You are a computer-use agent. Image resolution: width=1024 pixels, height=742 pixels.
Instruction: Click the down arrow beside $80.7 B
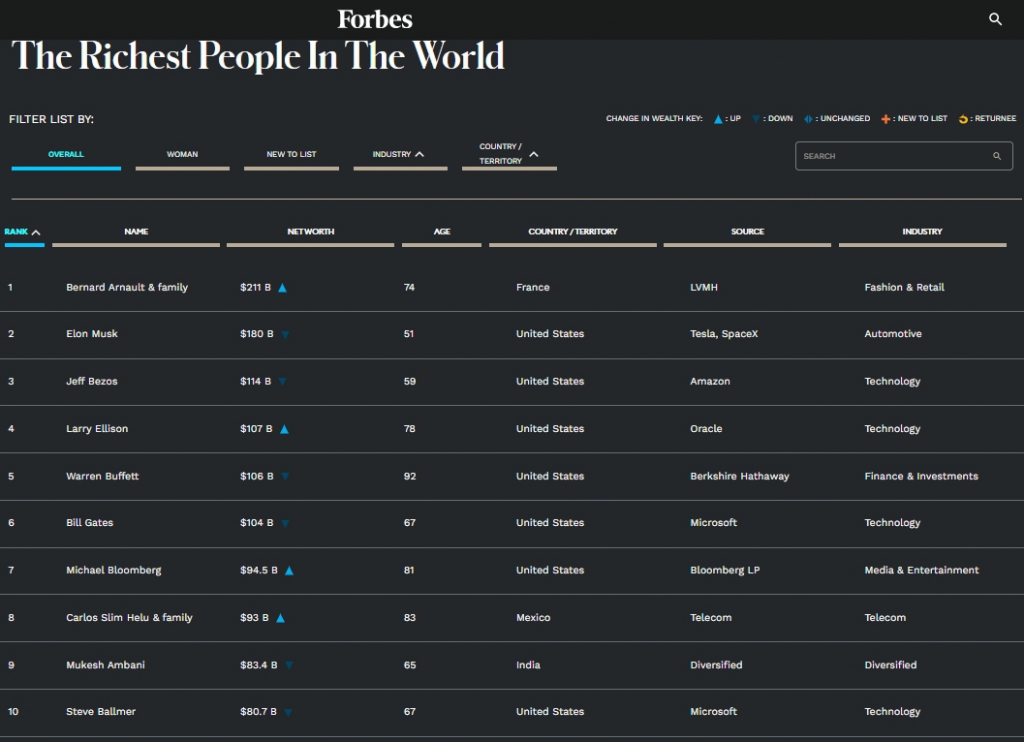pyautogui.click(x=288, y=712)
